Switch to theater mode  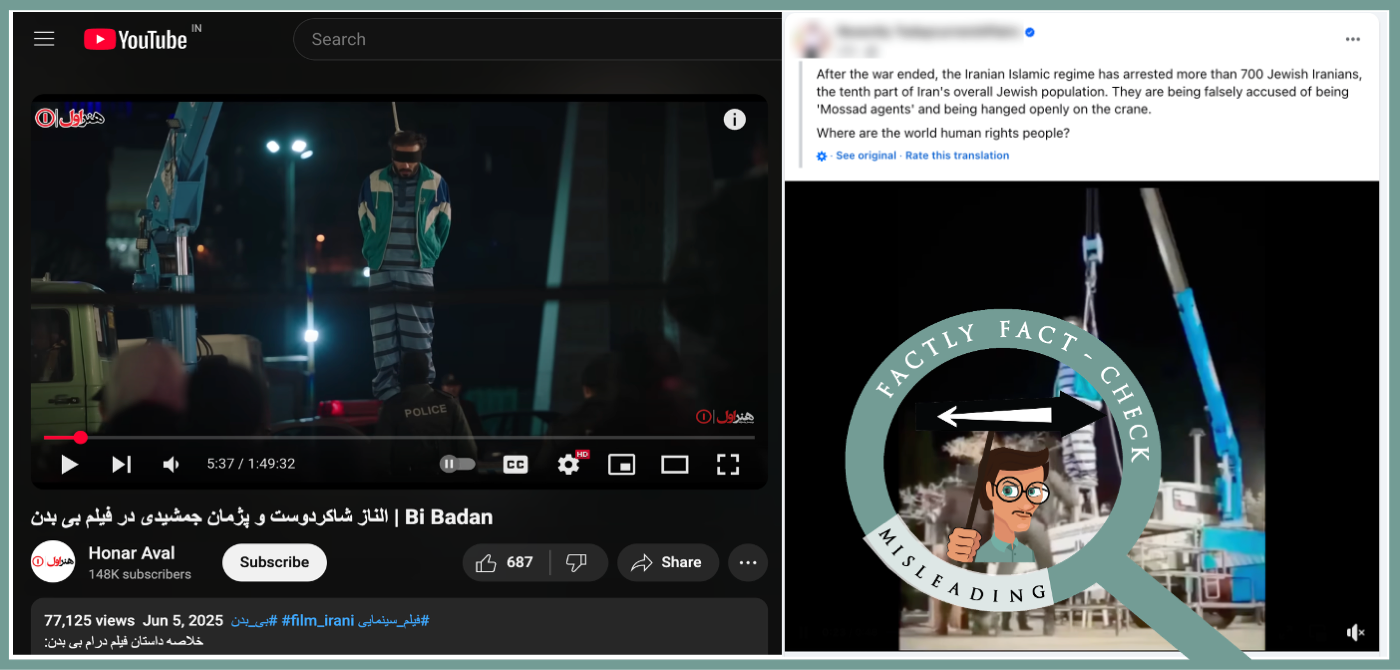674,464
